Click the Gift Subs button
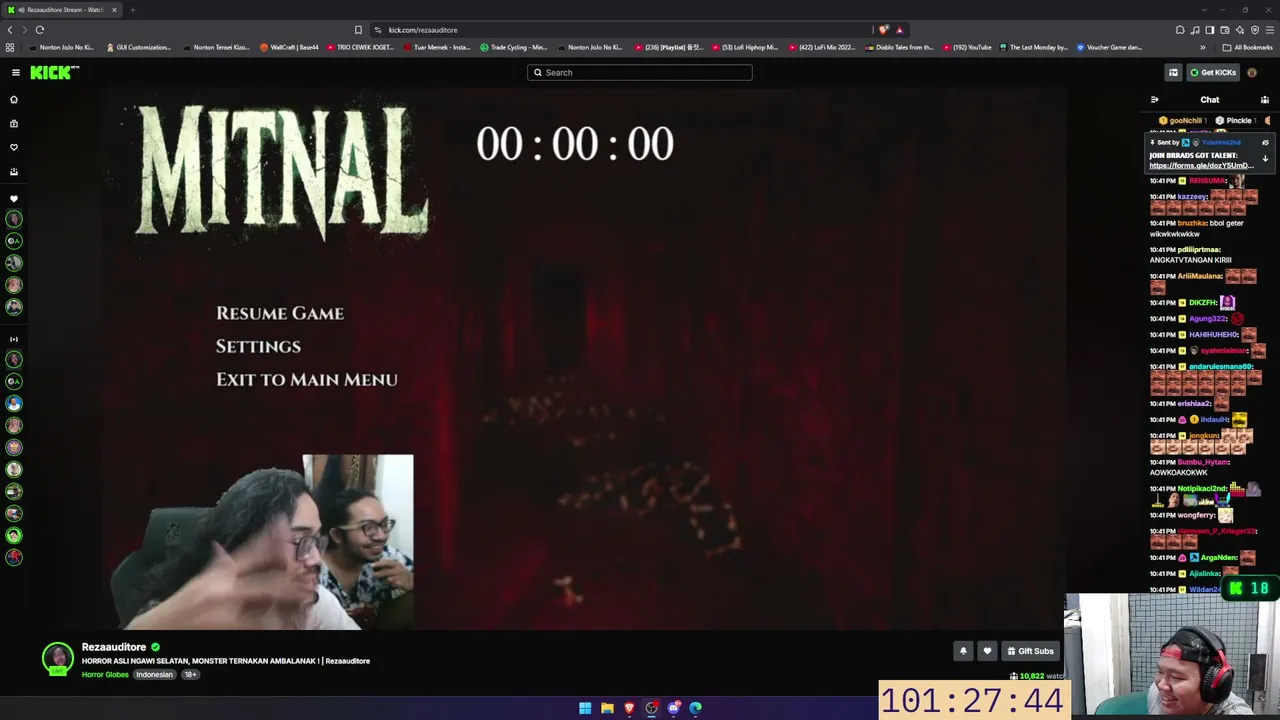The height and width of the screenshot is (720, 1280). 1030,651
